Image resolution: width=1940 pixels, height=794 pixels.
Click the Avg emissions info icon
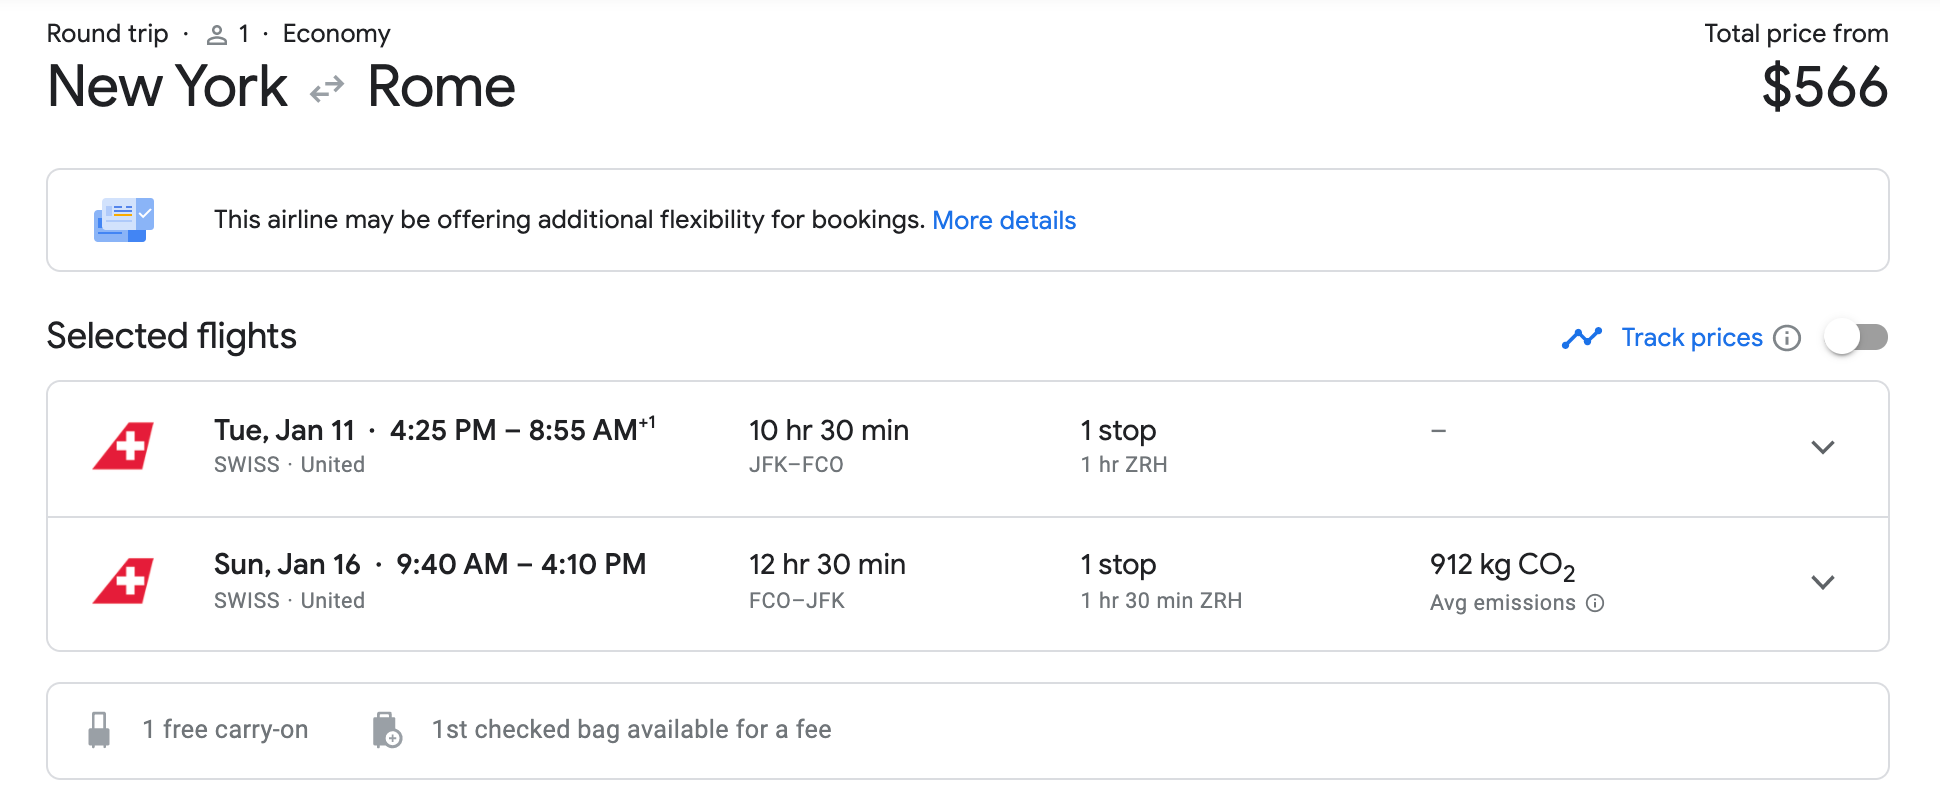click(1596, 603)
